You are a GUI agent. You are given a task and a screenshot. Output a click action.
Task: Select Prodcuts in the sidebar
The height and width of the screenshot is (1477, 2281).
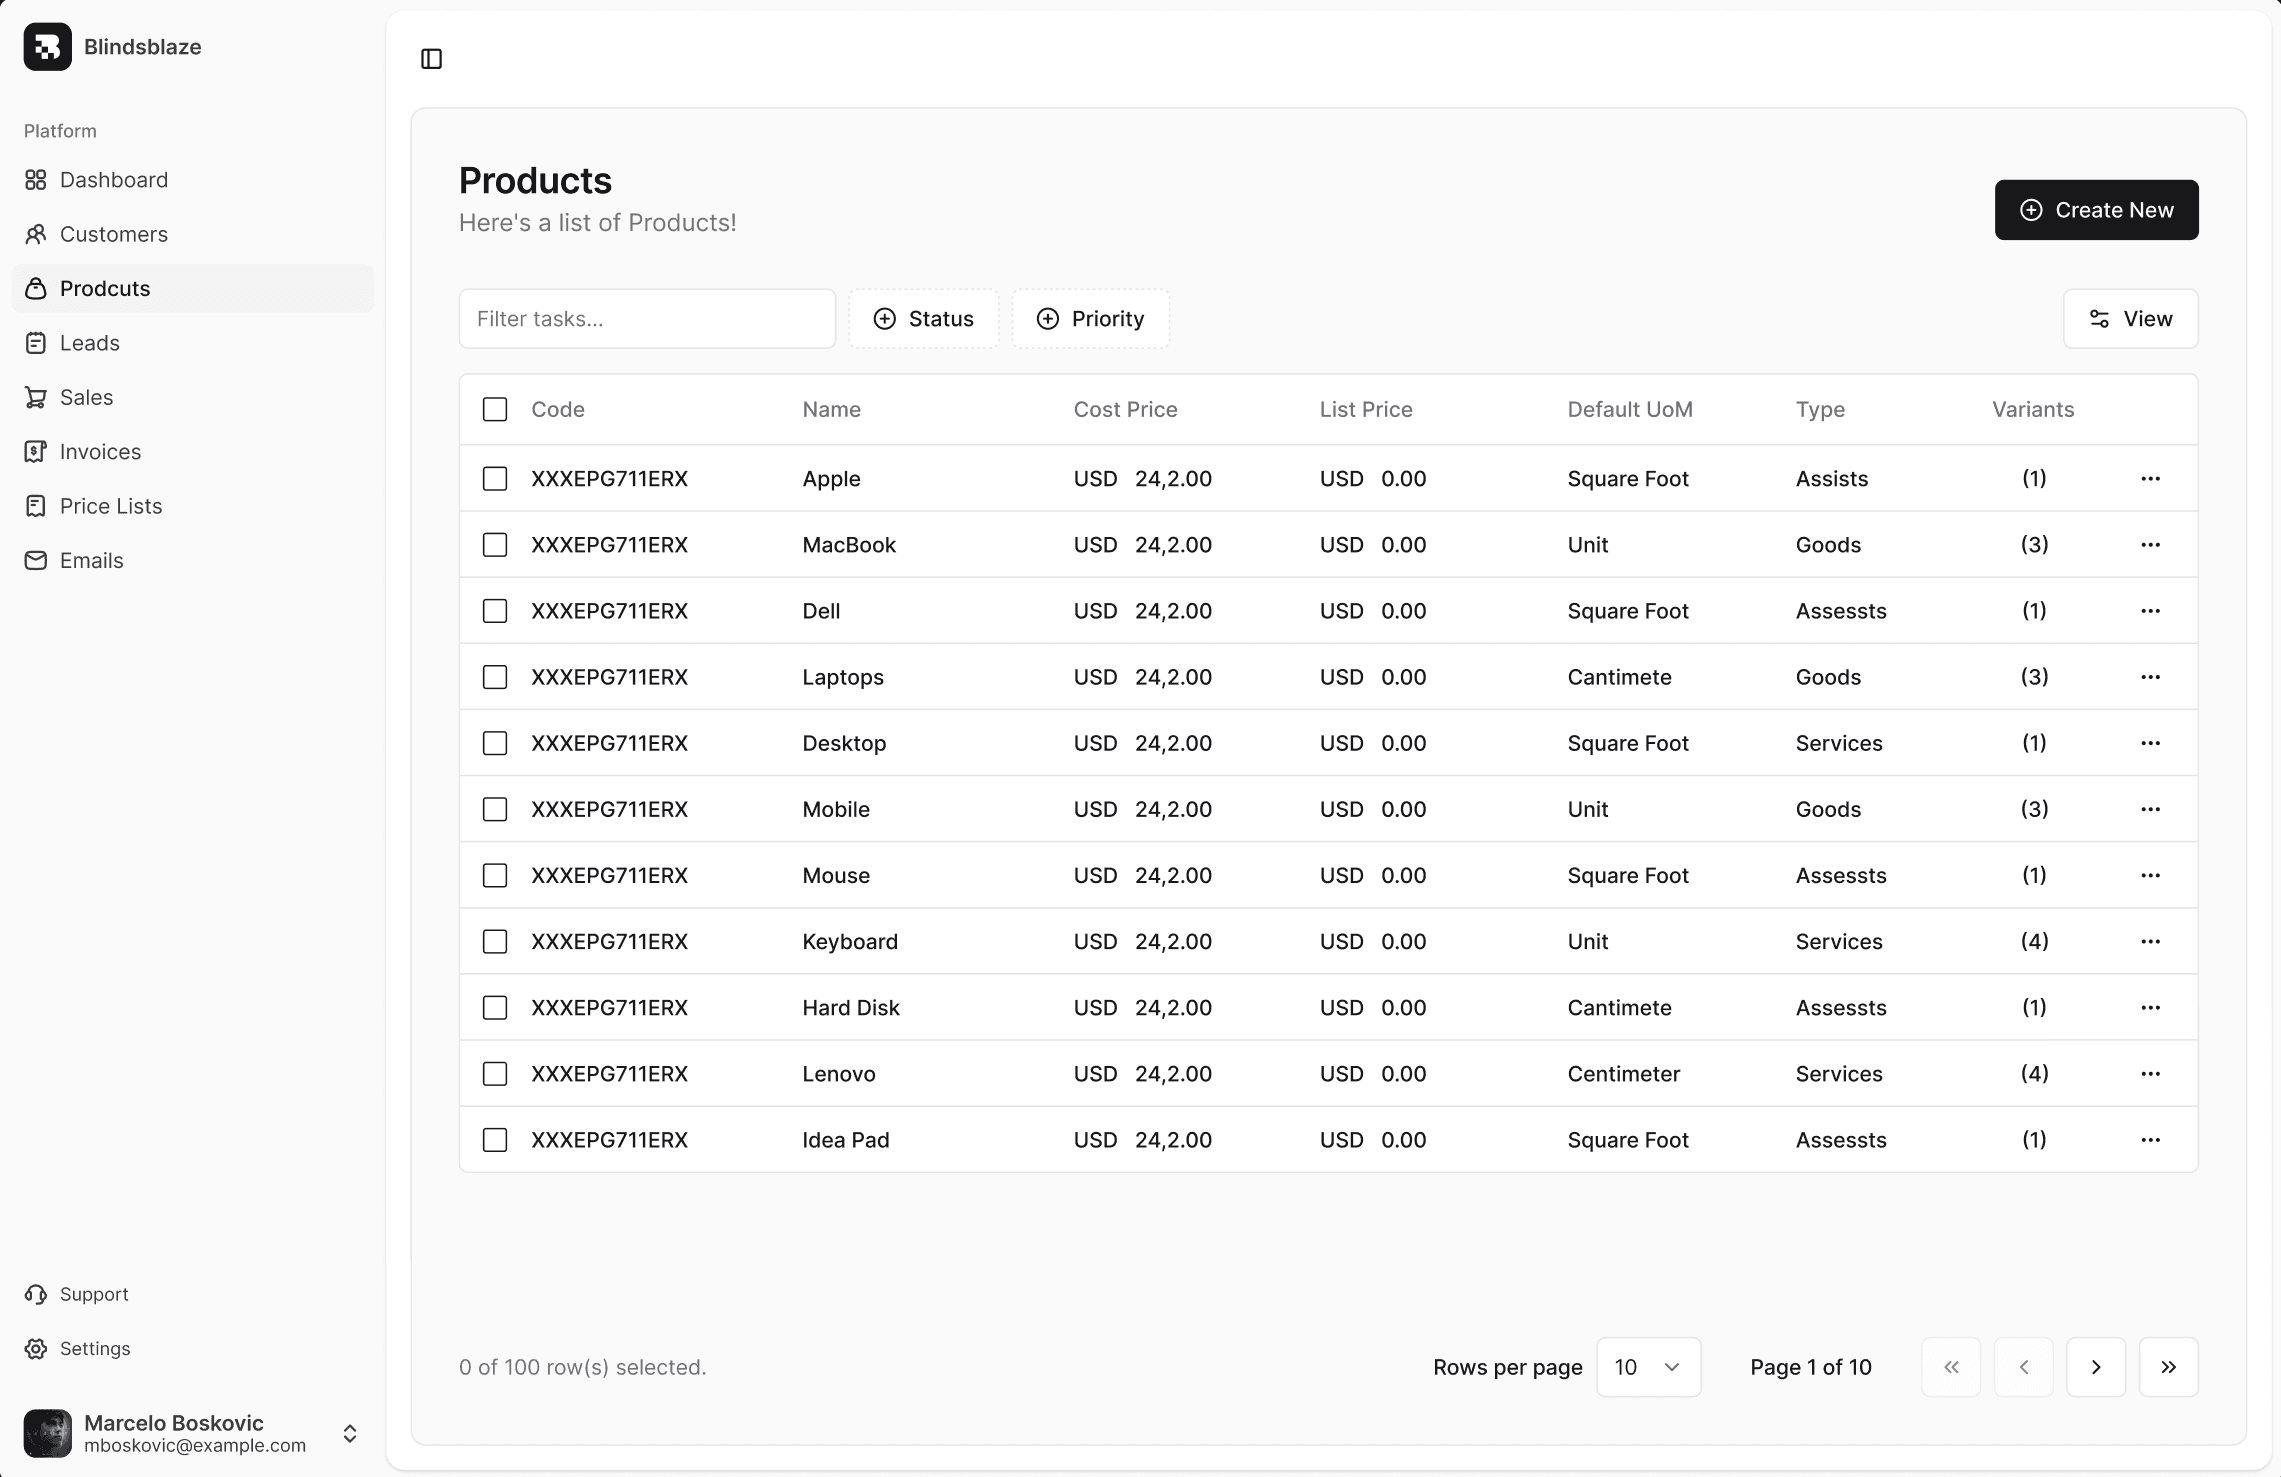click(x=193, y=288)
